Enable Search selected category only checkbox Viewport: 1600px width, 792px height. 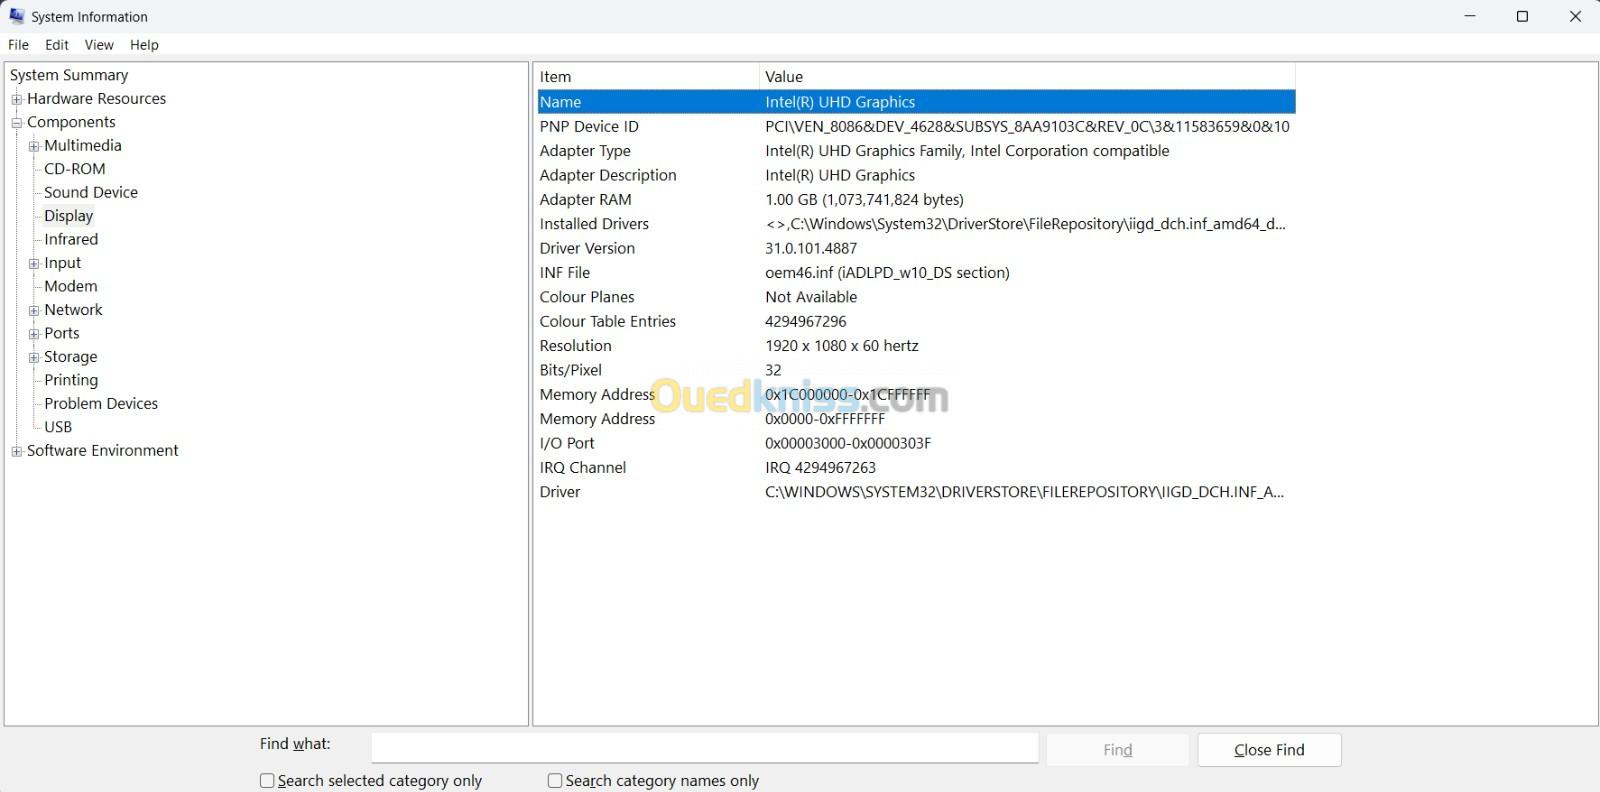[x=267, y=781]
